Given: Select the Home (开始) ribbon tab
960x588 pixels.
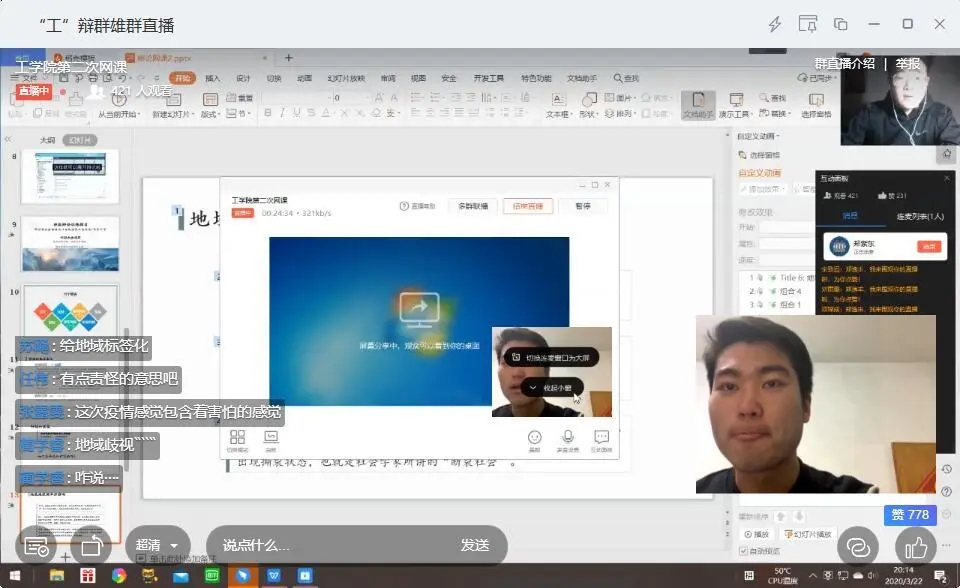Looking at the screenshot, I should pyautogui.click(x=182, y=78).
